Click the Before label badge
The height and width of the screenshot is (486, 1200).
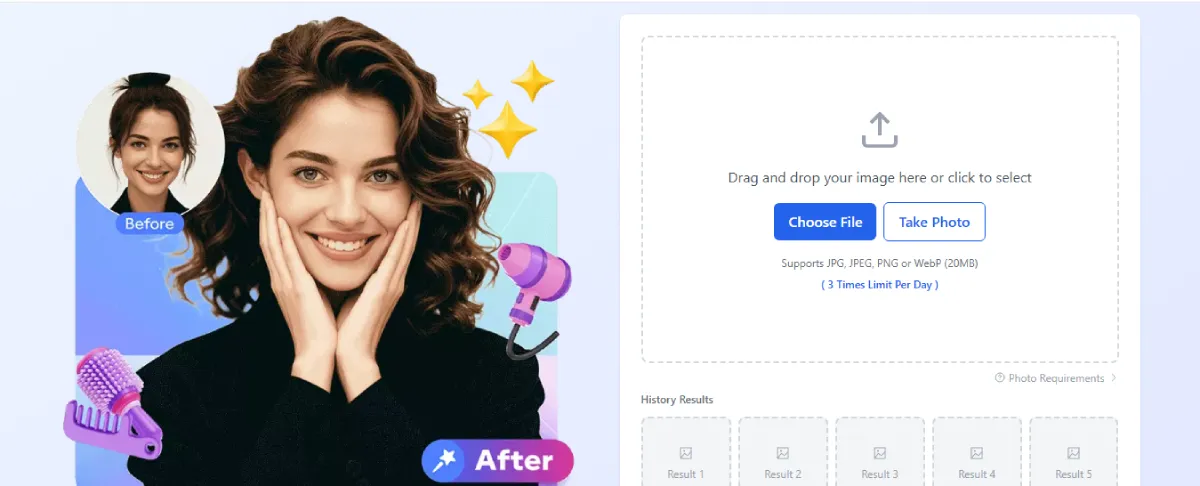[150, 224]
